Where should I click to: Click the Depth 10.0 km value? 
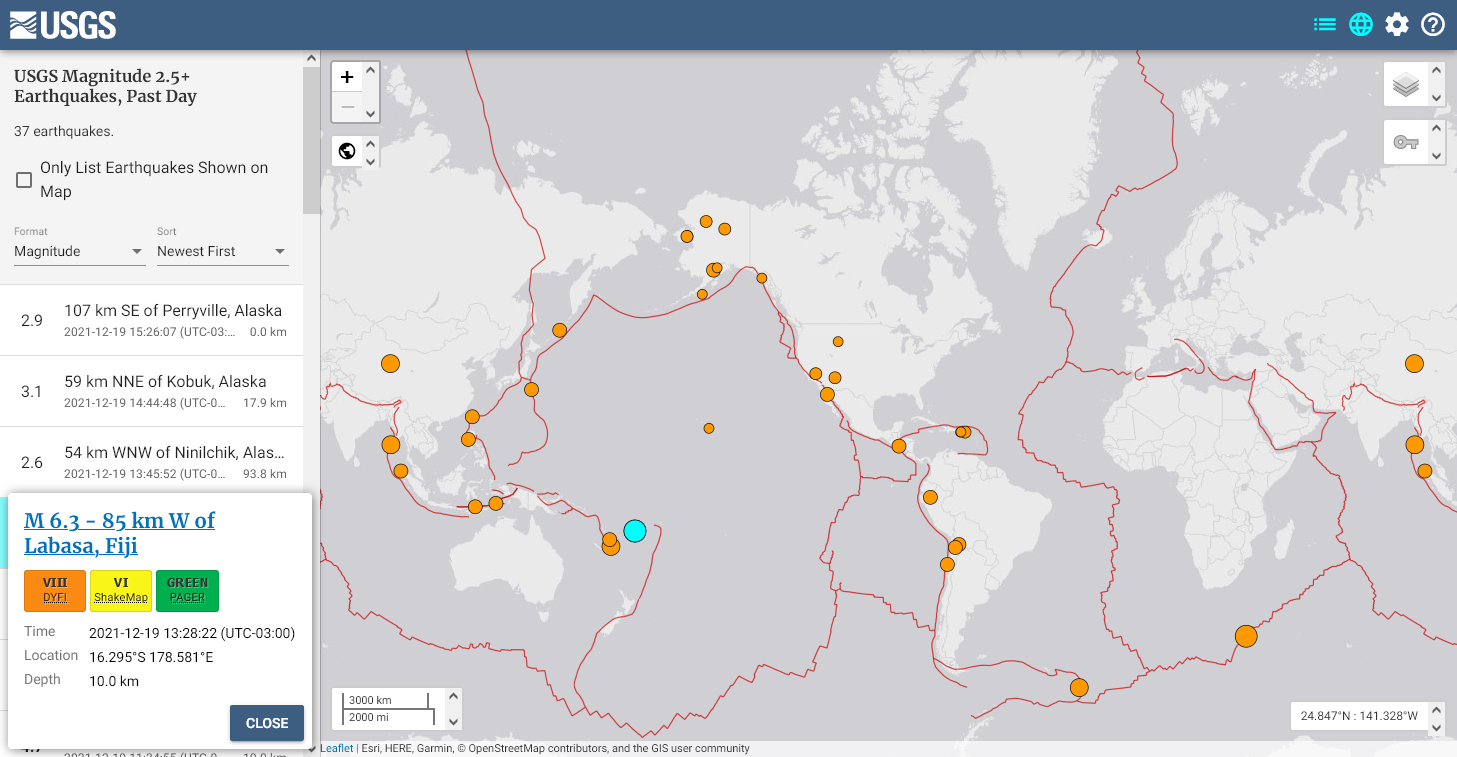pyautogui.click(x=114, y=681)
